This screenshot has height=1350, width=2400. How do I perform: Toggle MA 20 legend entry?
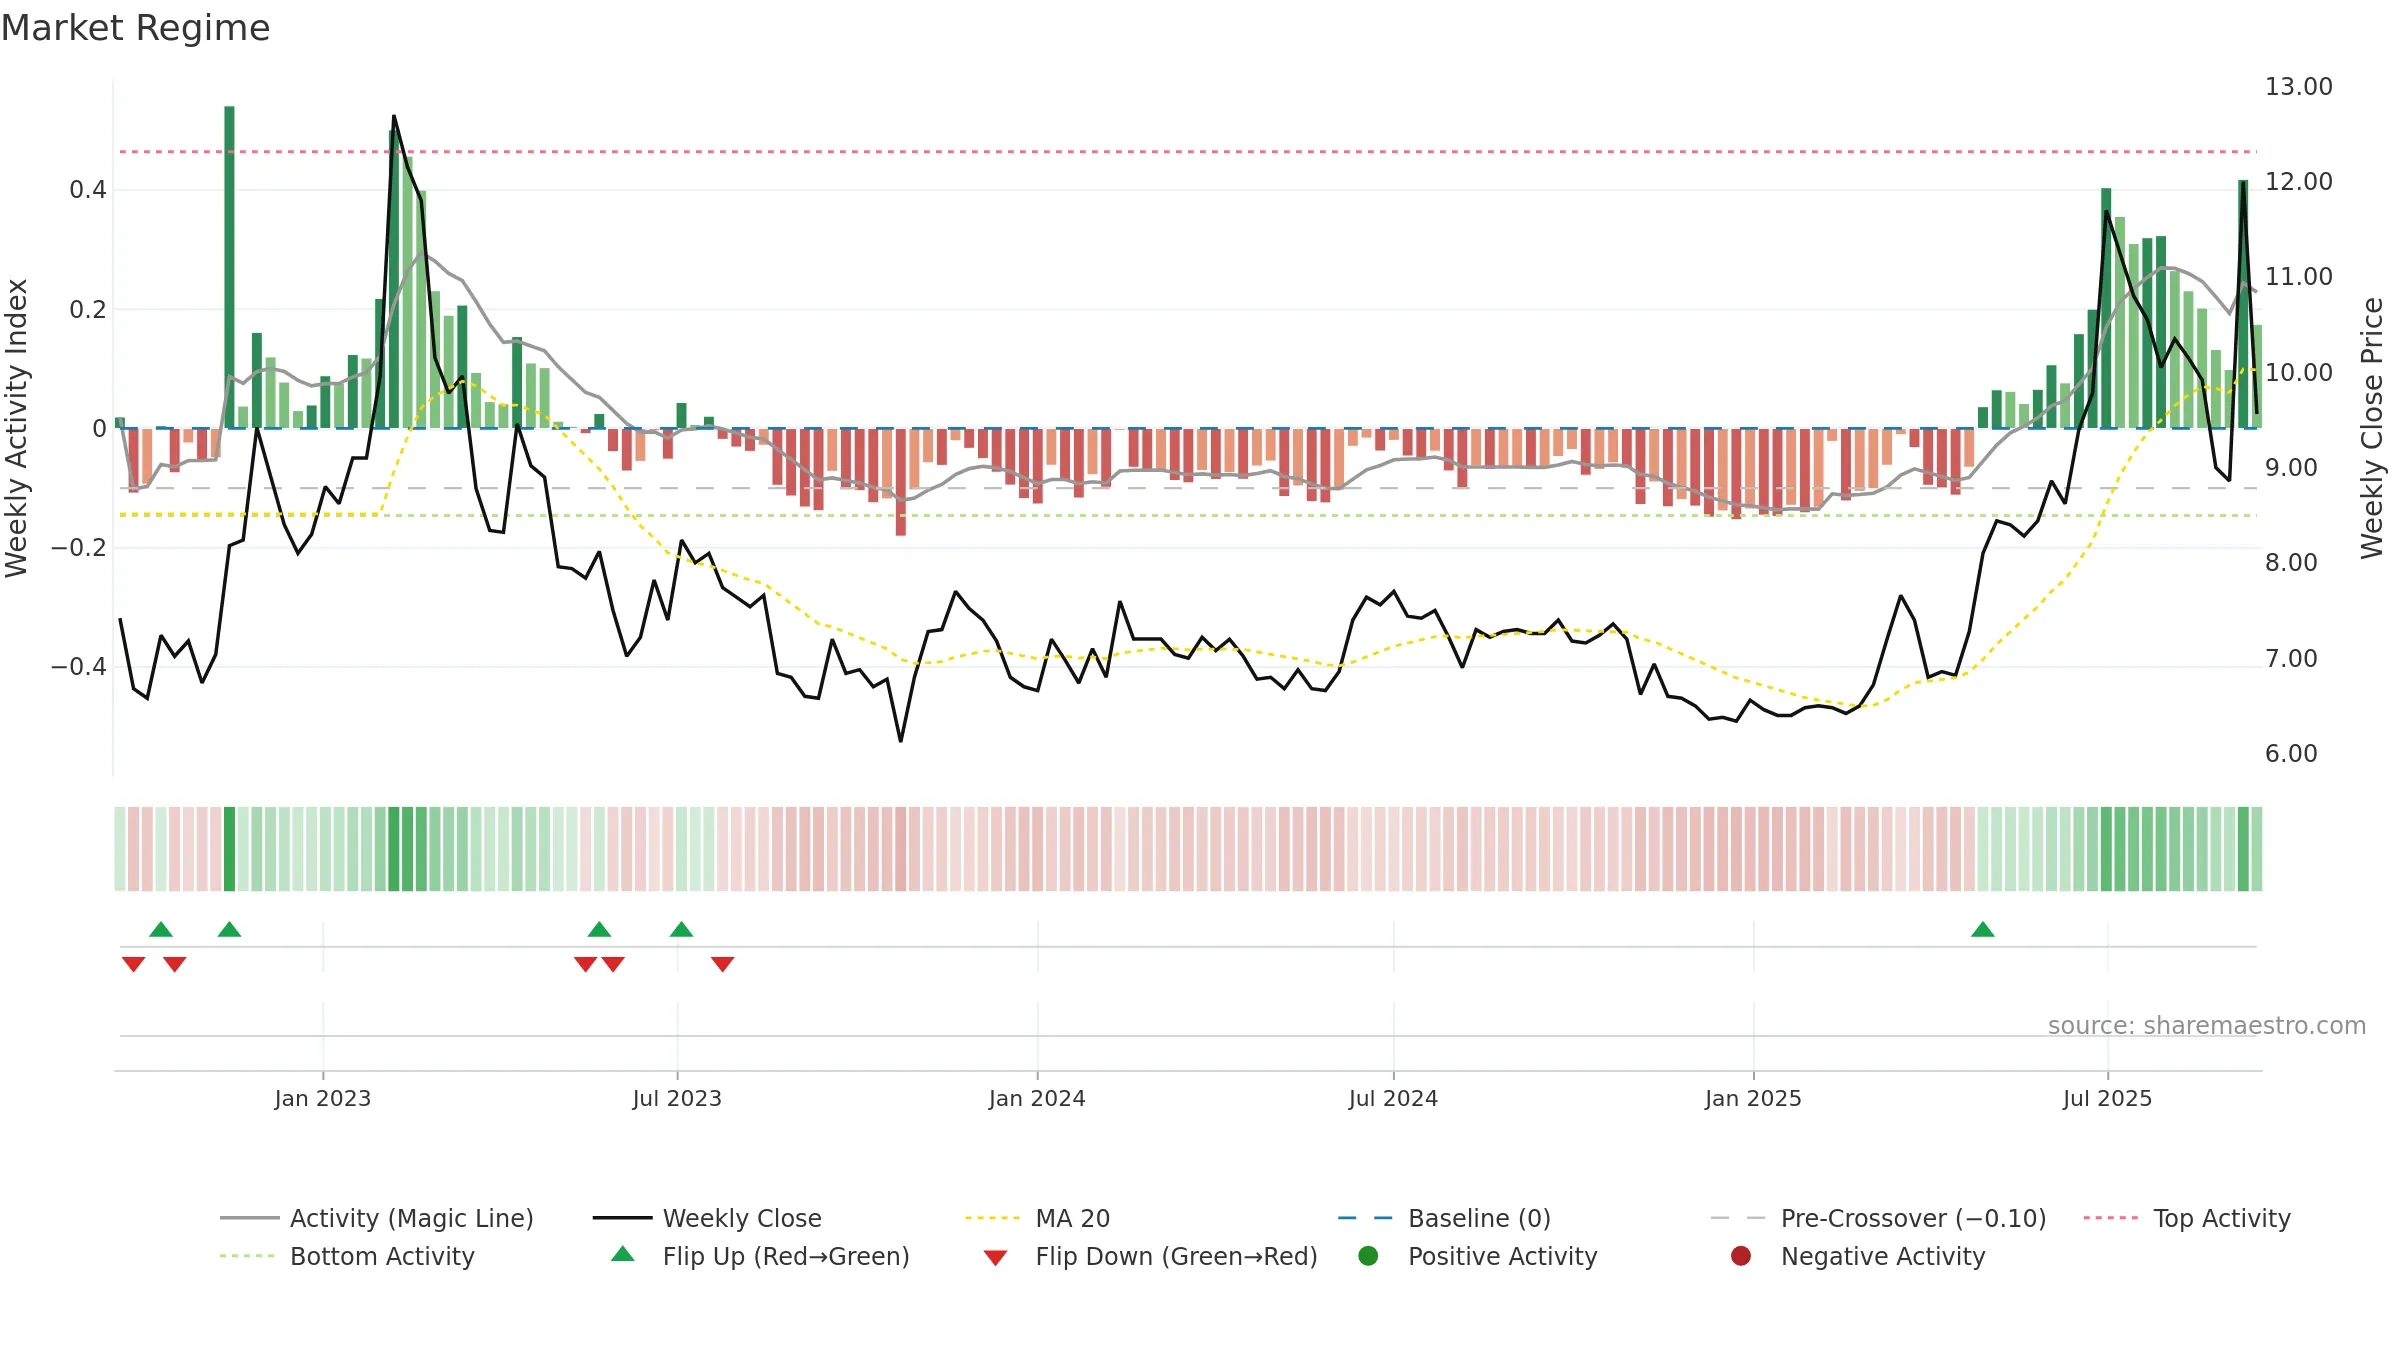pyautogui.click(x=1037, y=1218)
